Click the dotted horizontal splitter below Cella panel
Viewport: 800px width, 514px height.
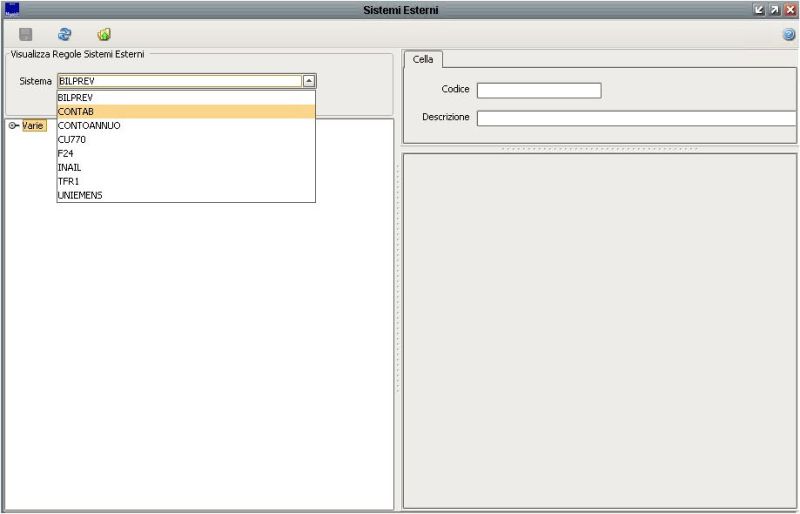point(600,148)
